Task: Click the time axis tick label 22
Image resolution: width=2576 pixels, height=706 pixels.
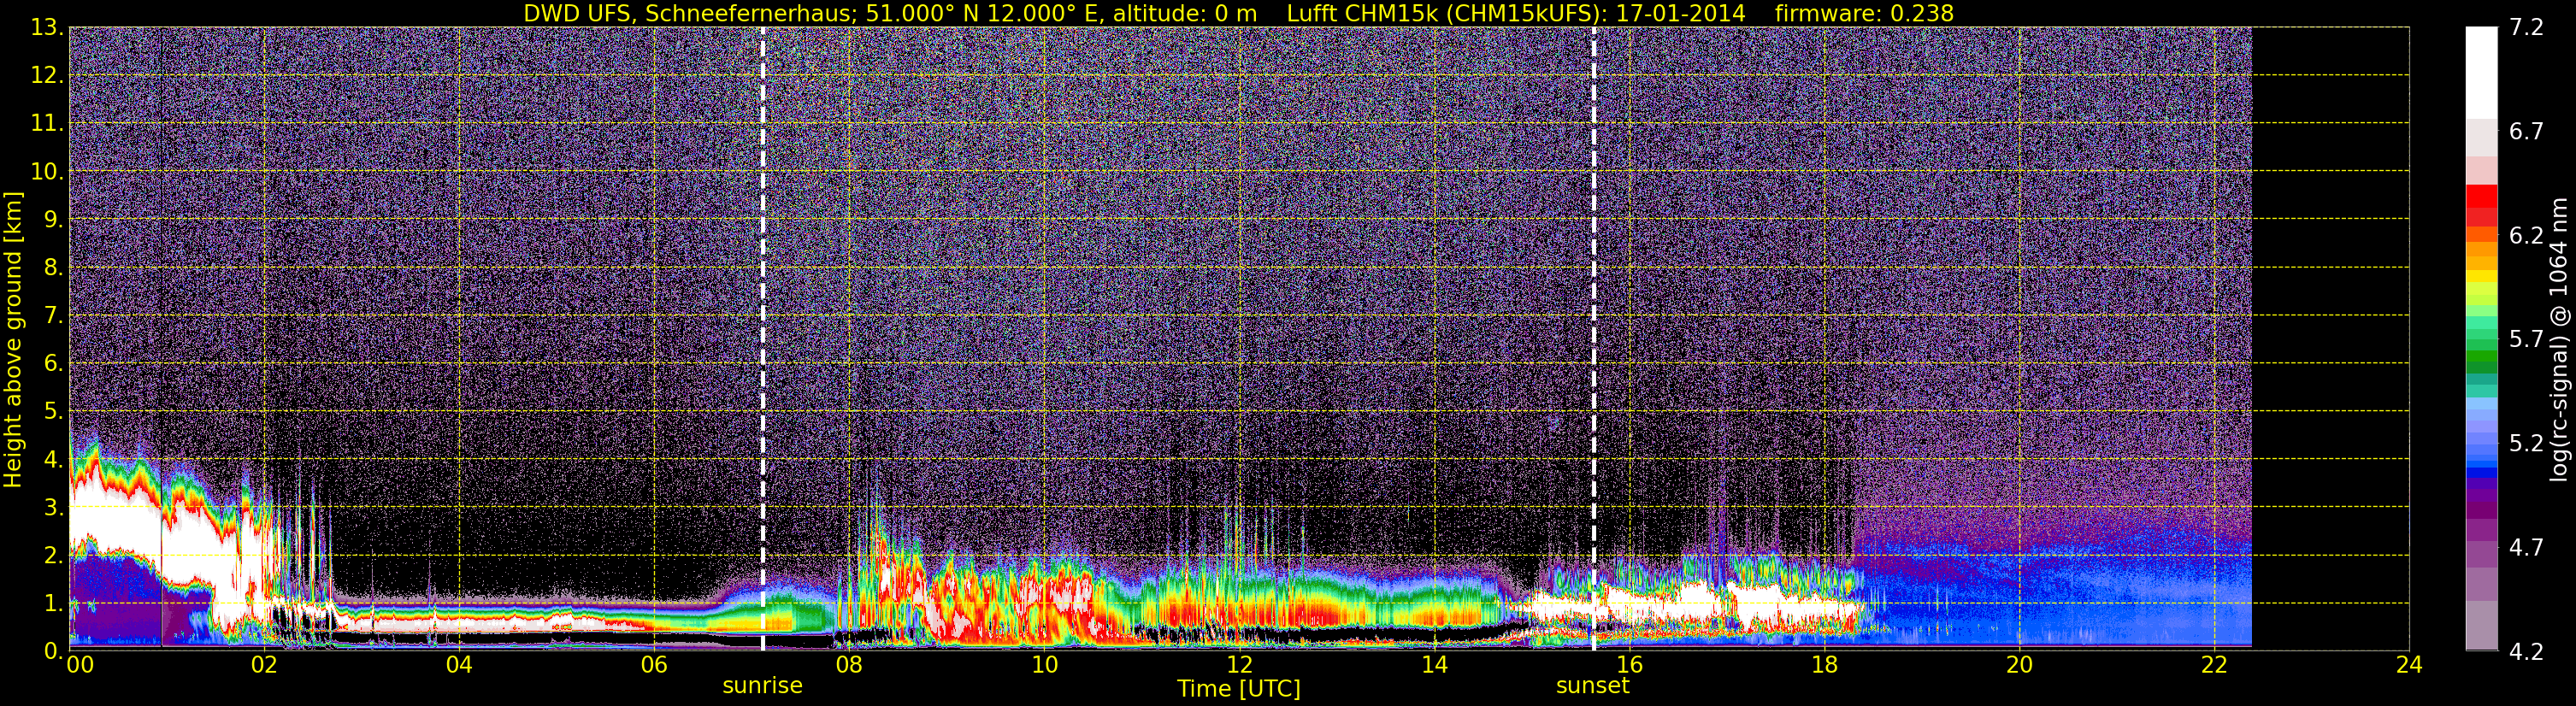Action: [2214, 666]
